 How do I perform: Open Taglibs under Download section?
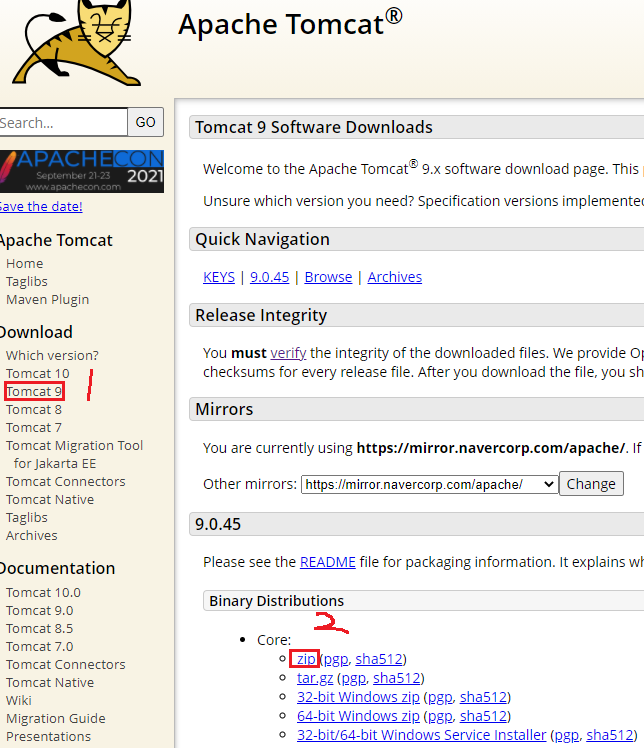27,518
